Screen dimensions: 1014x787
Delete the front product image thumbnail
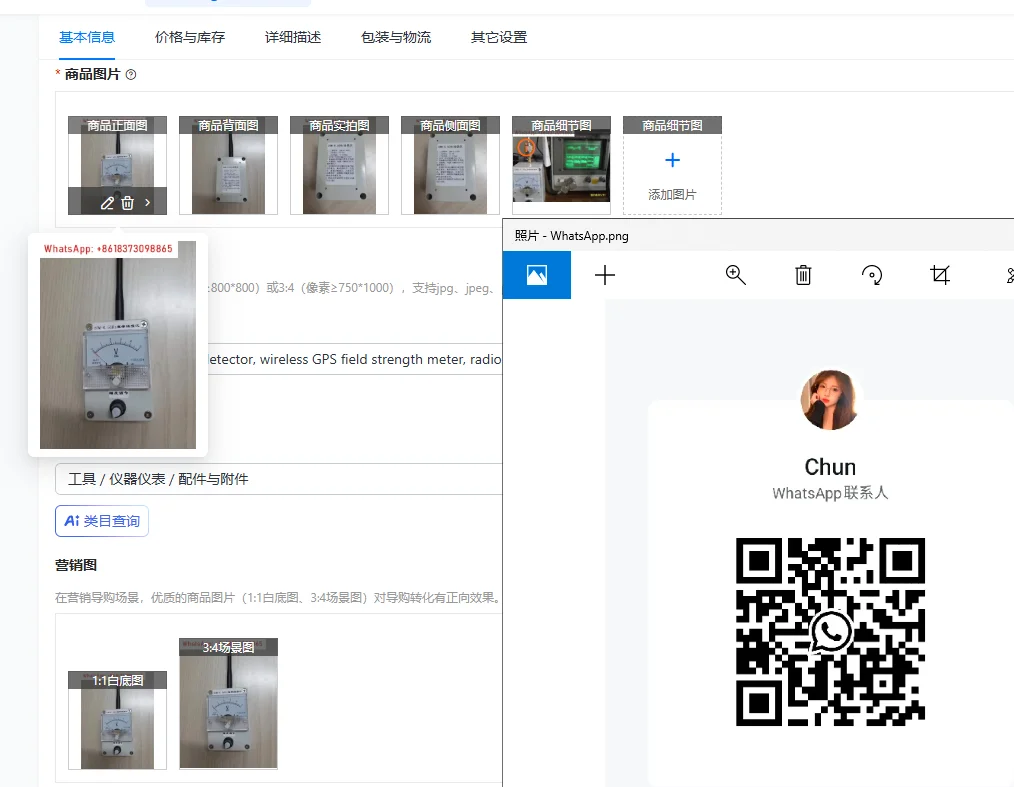[x=127, y=203]
